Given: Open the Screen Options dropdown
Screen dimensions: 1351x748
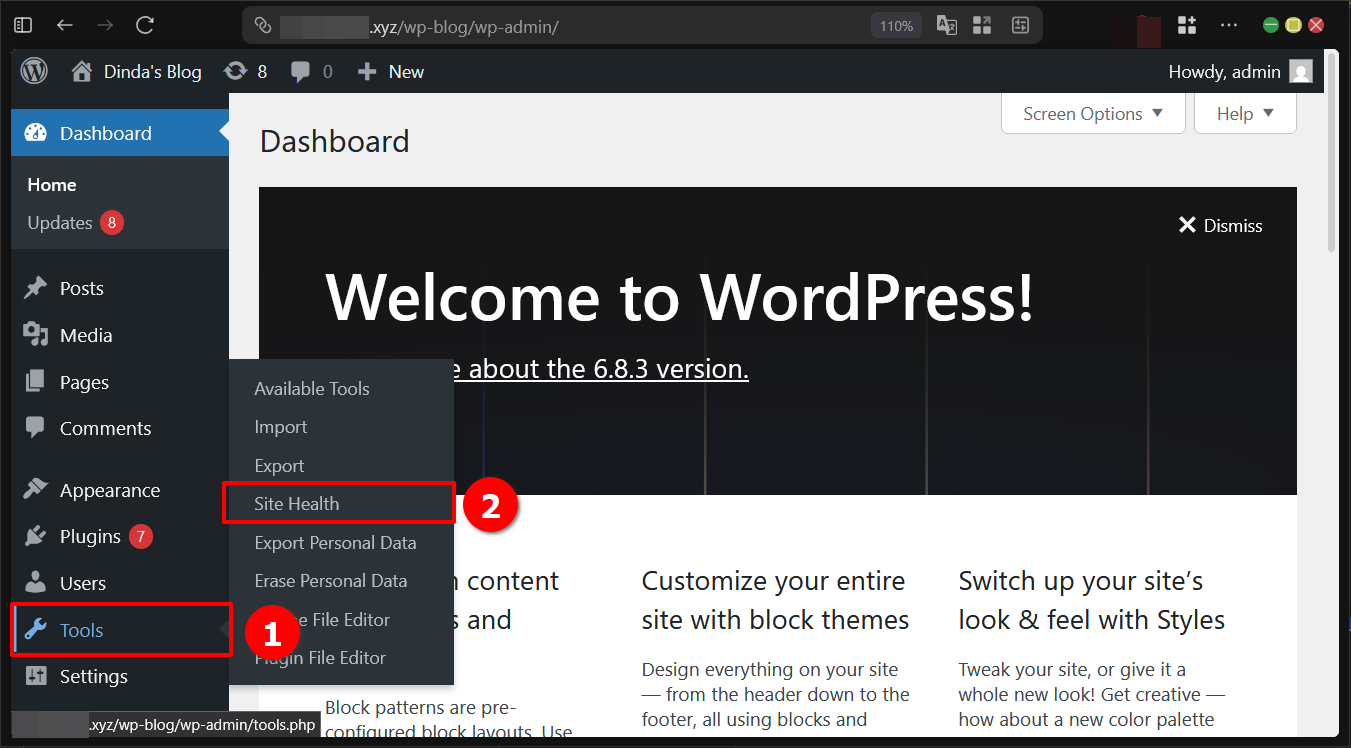Looking at the screenshot, I should tap(1092, 113).
